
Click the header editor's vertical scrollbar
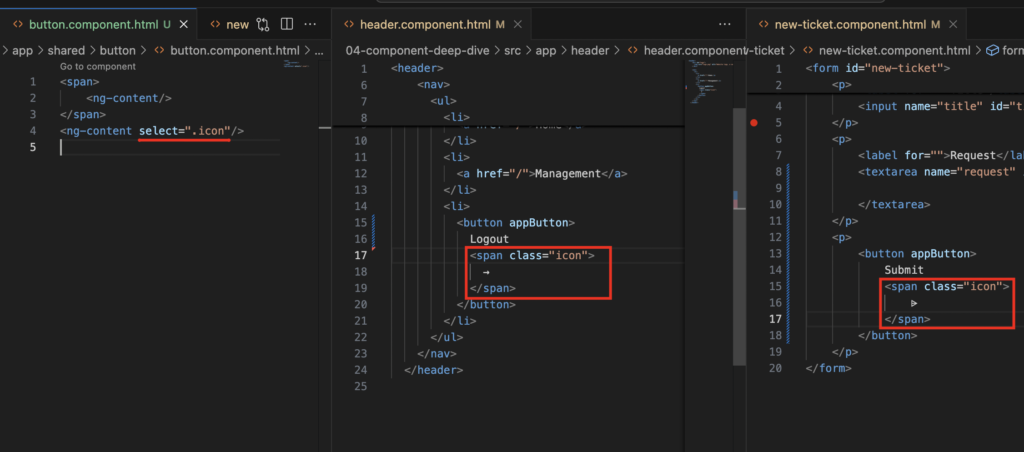[739, 200]
